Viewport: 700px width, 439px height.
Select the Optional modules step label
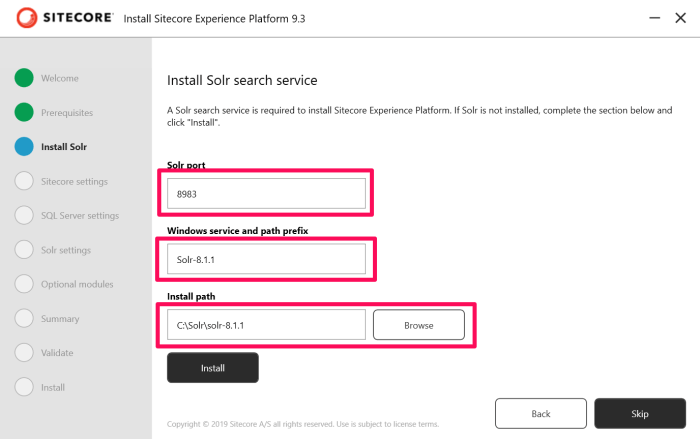[77, 284]
